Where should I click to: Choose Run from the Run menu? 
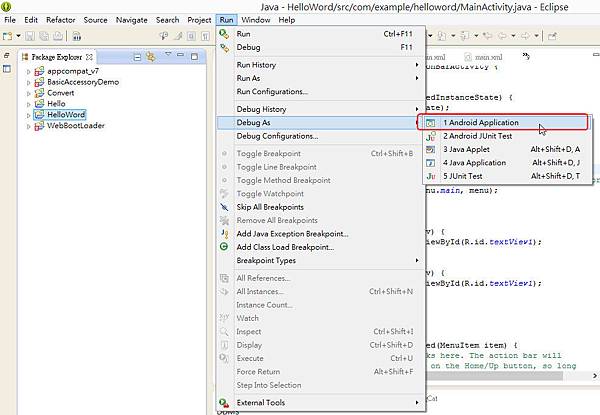[321, 34]
